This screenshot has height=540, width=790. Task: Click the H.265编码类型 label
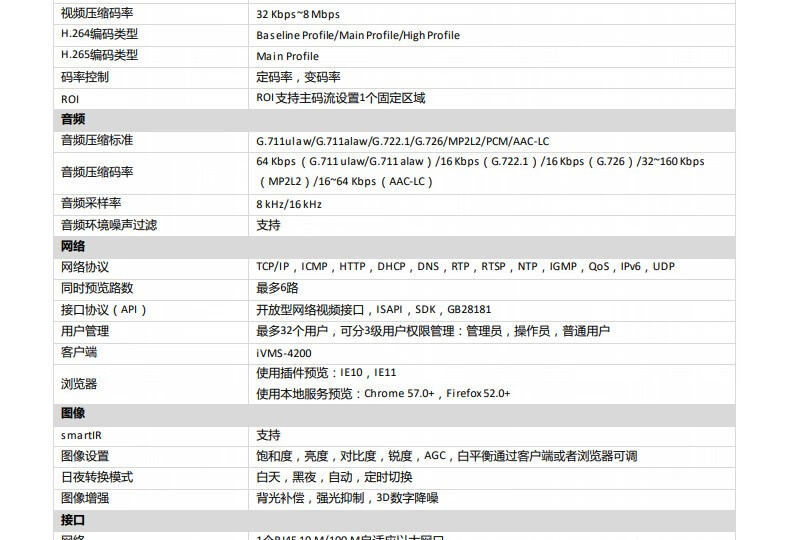pyautogui.click(x=99, y=55)
